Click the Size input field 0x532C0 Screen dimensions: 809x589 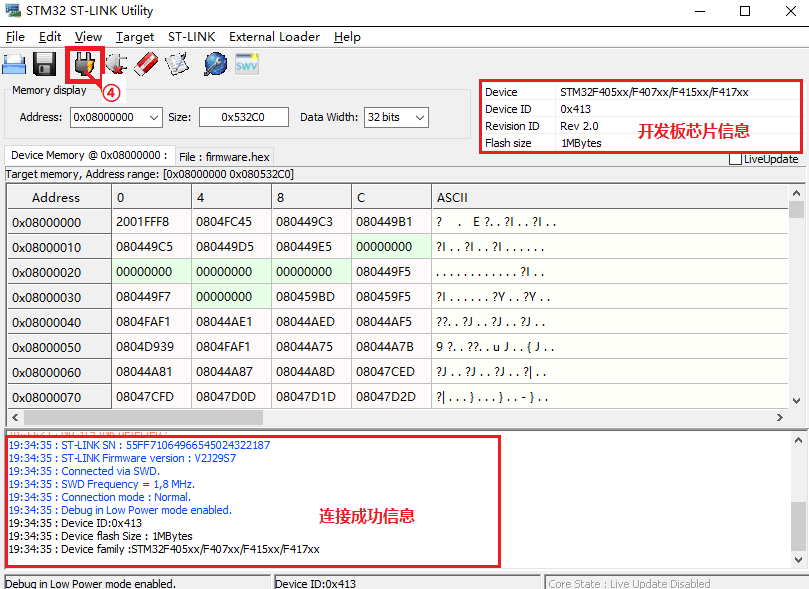(x=244, y=117)
